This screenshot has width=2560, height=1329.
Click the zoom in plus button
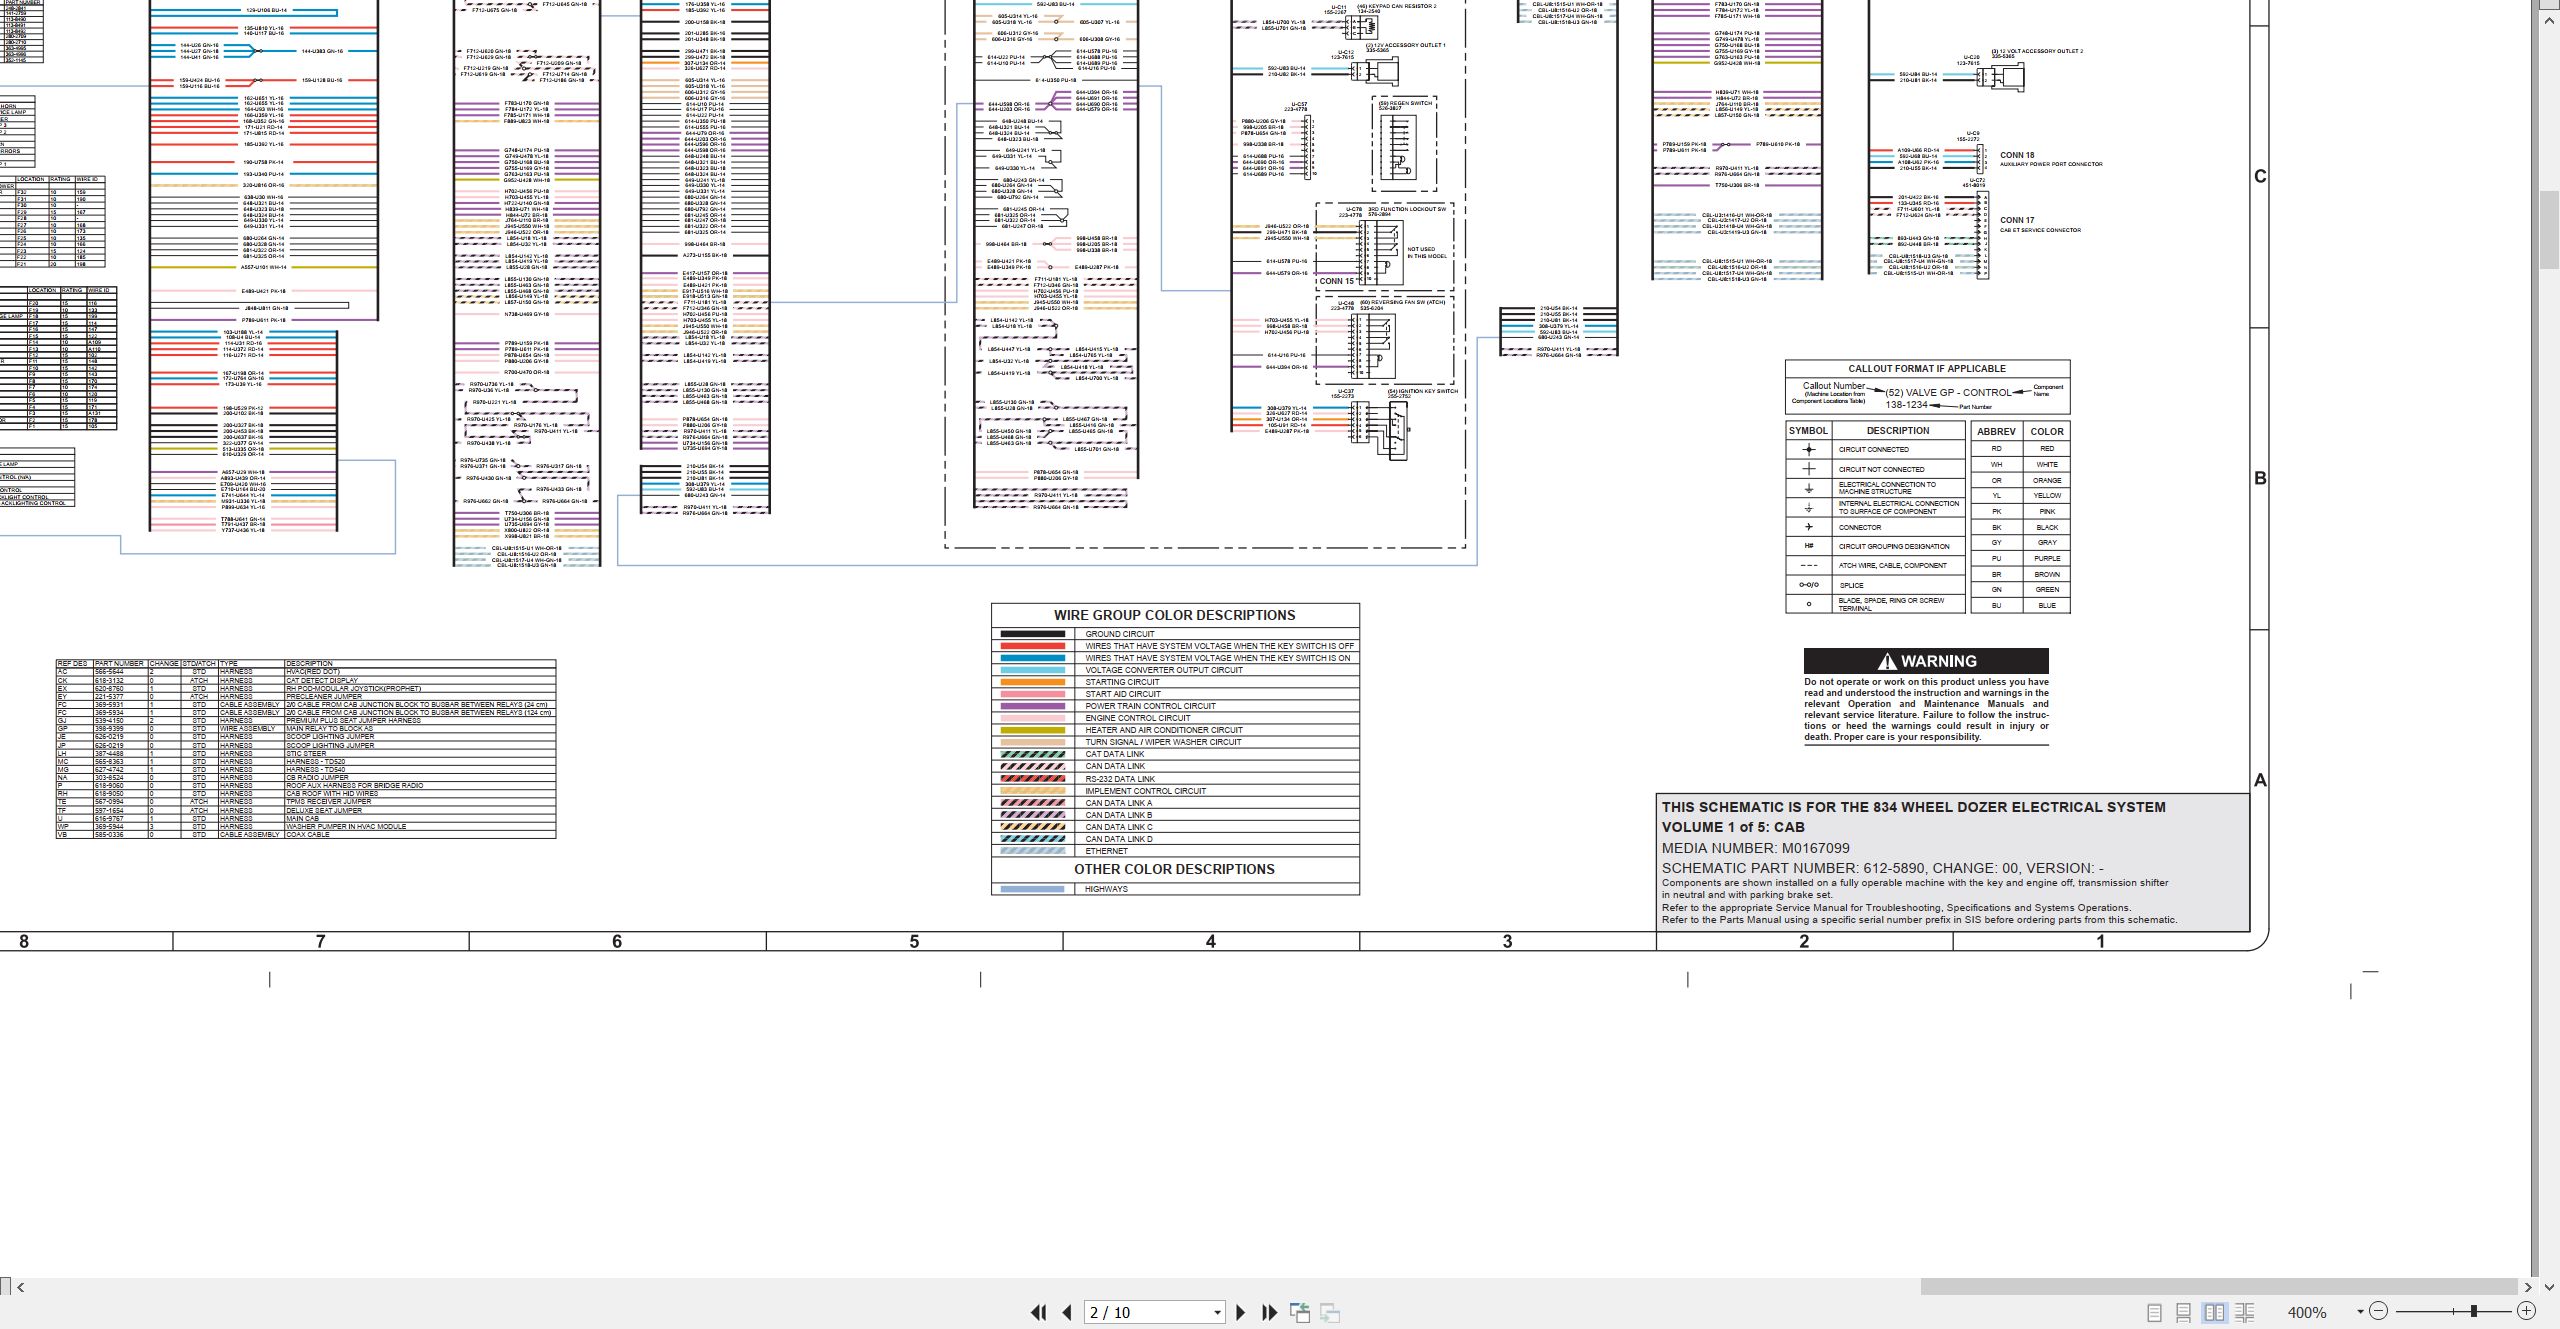2526,1311
